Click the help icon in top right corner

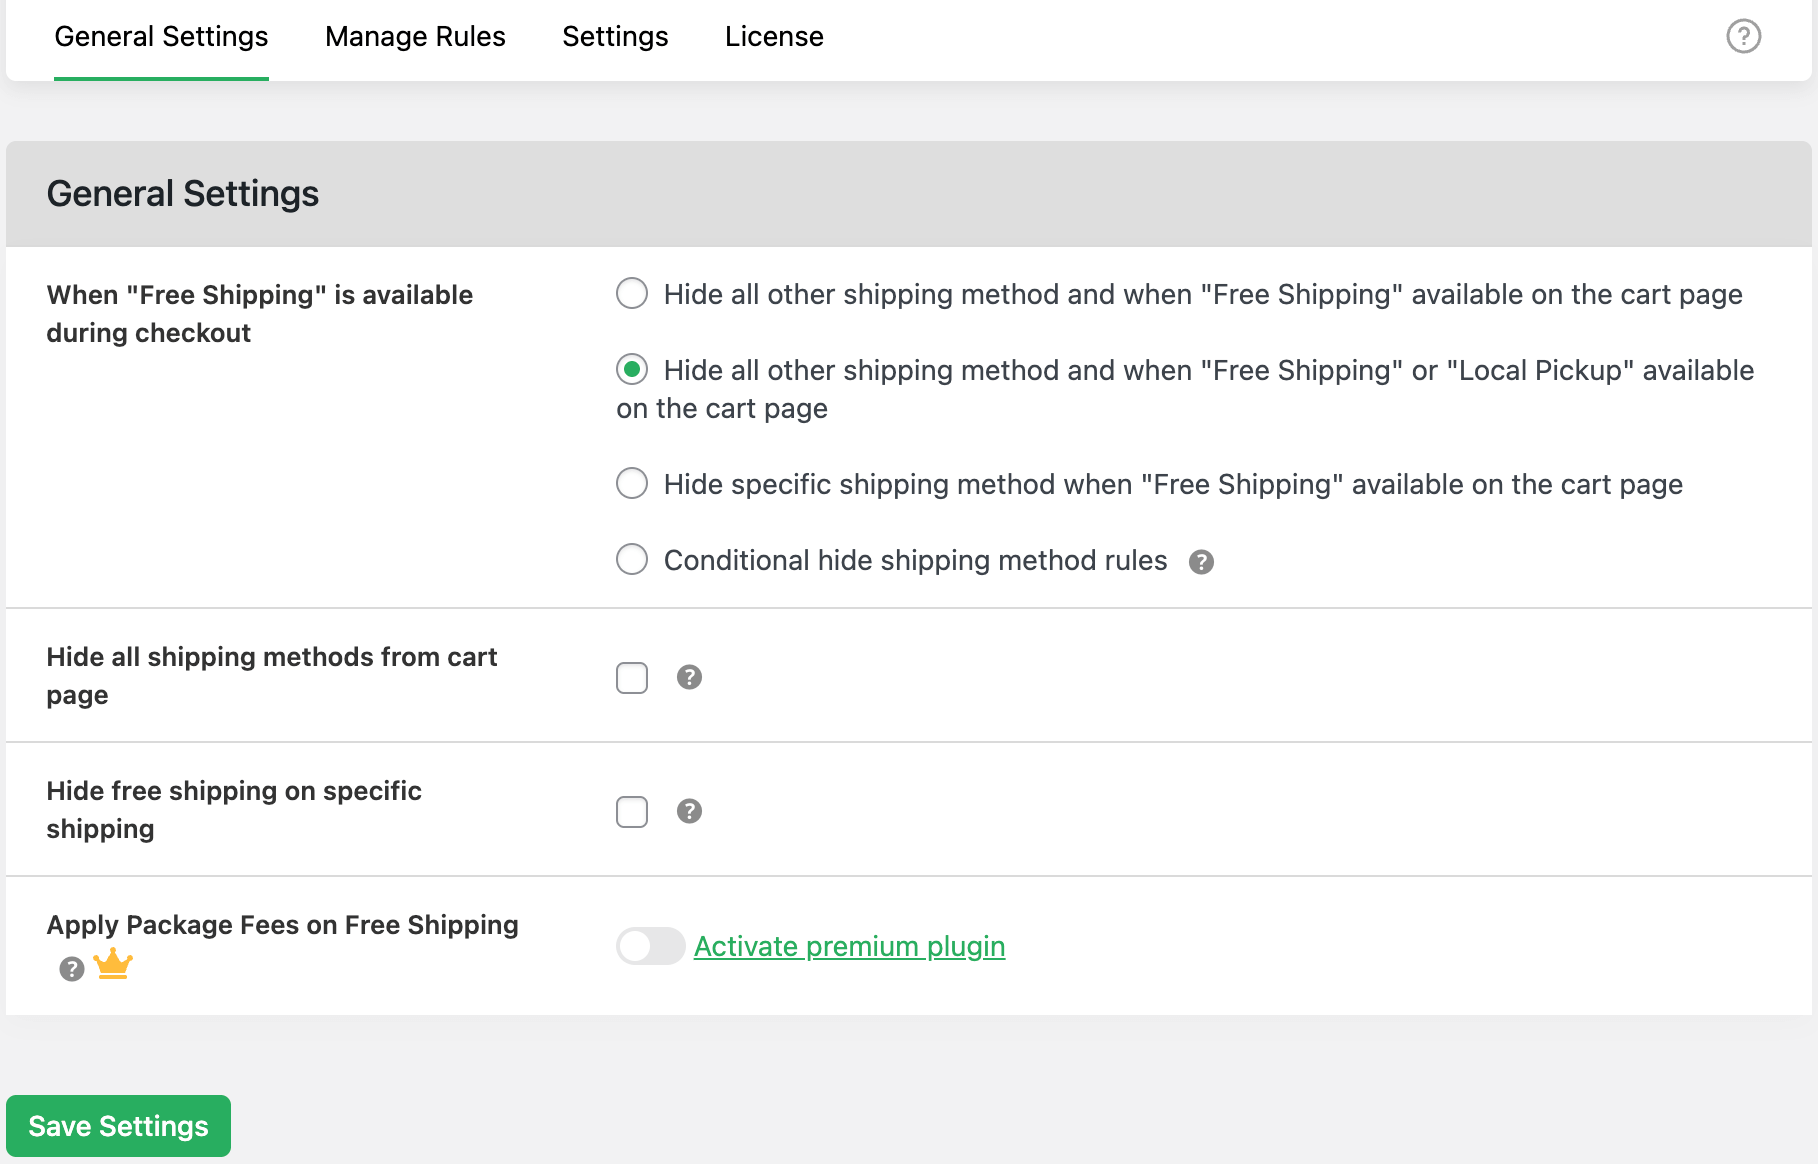[1743, 37]
